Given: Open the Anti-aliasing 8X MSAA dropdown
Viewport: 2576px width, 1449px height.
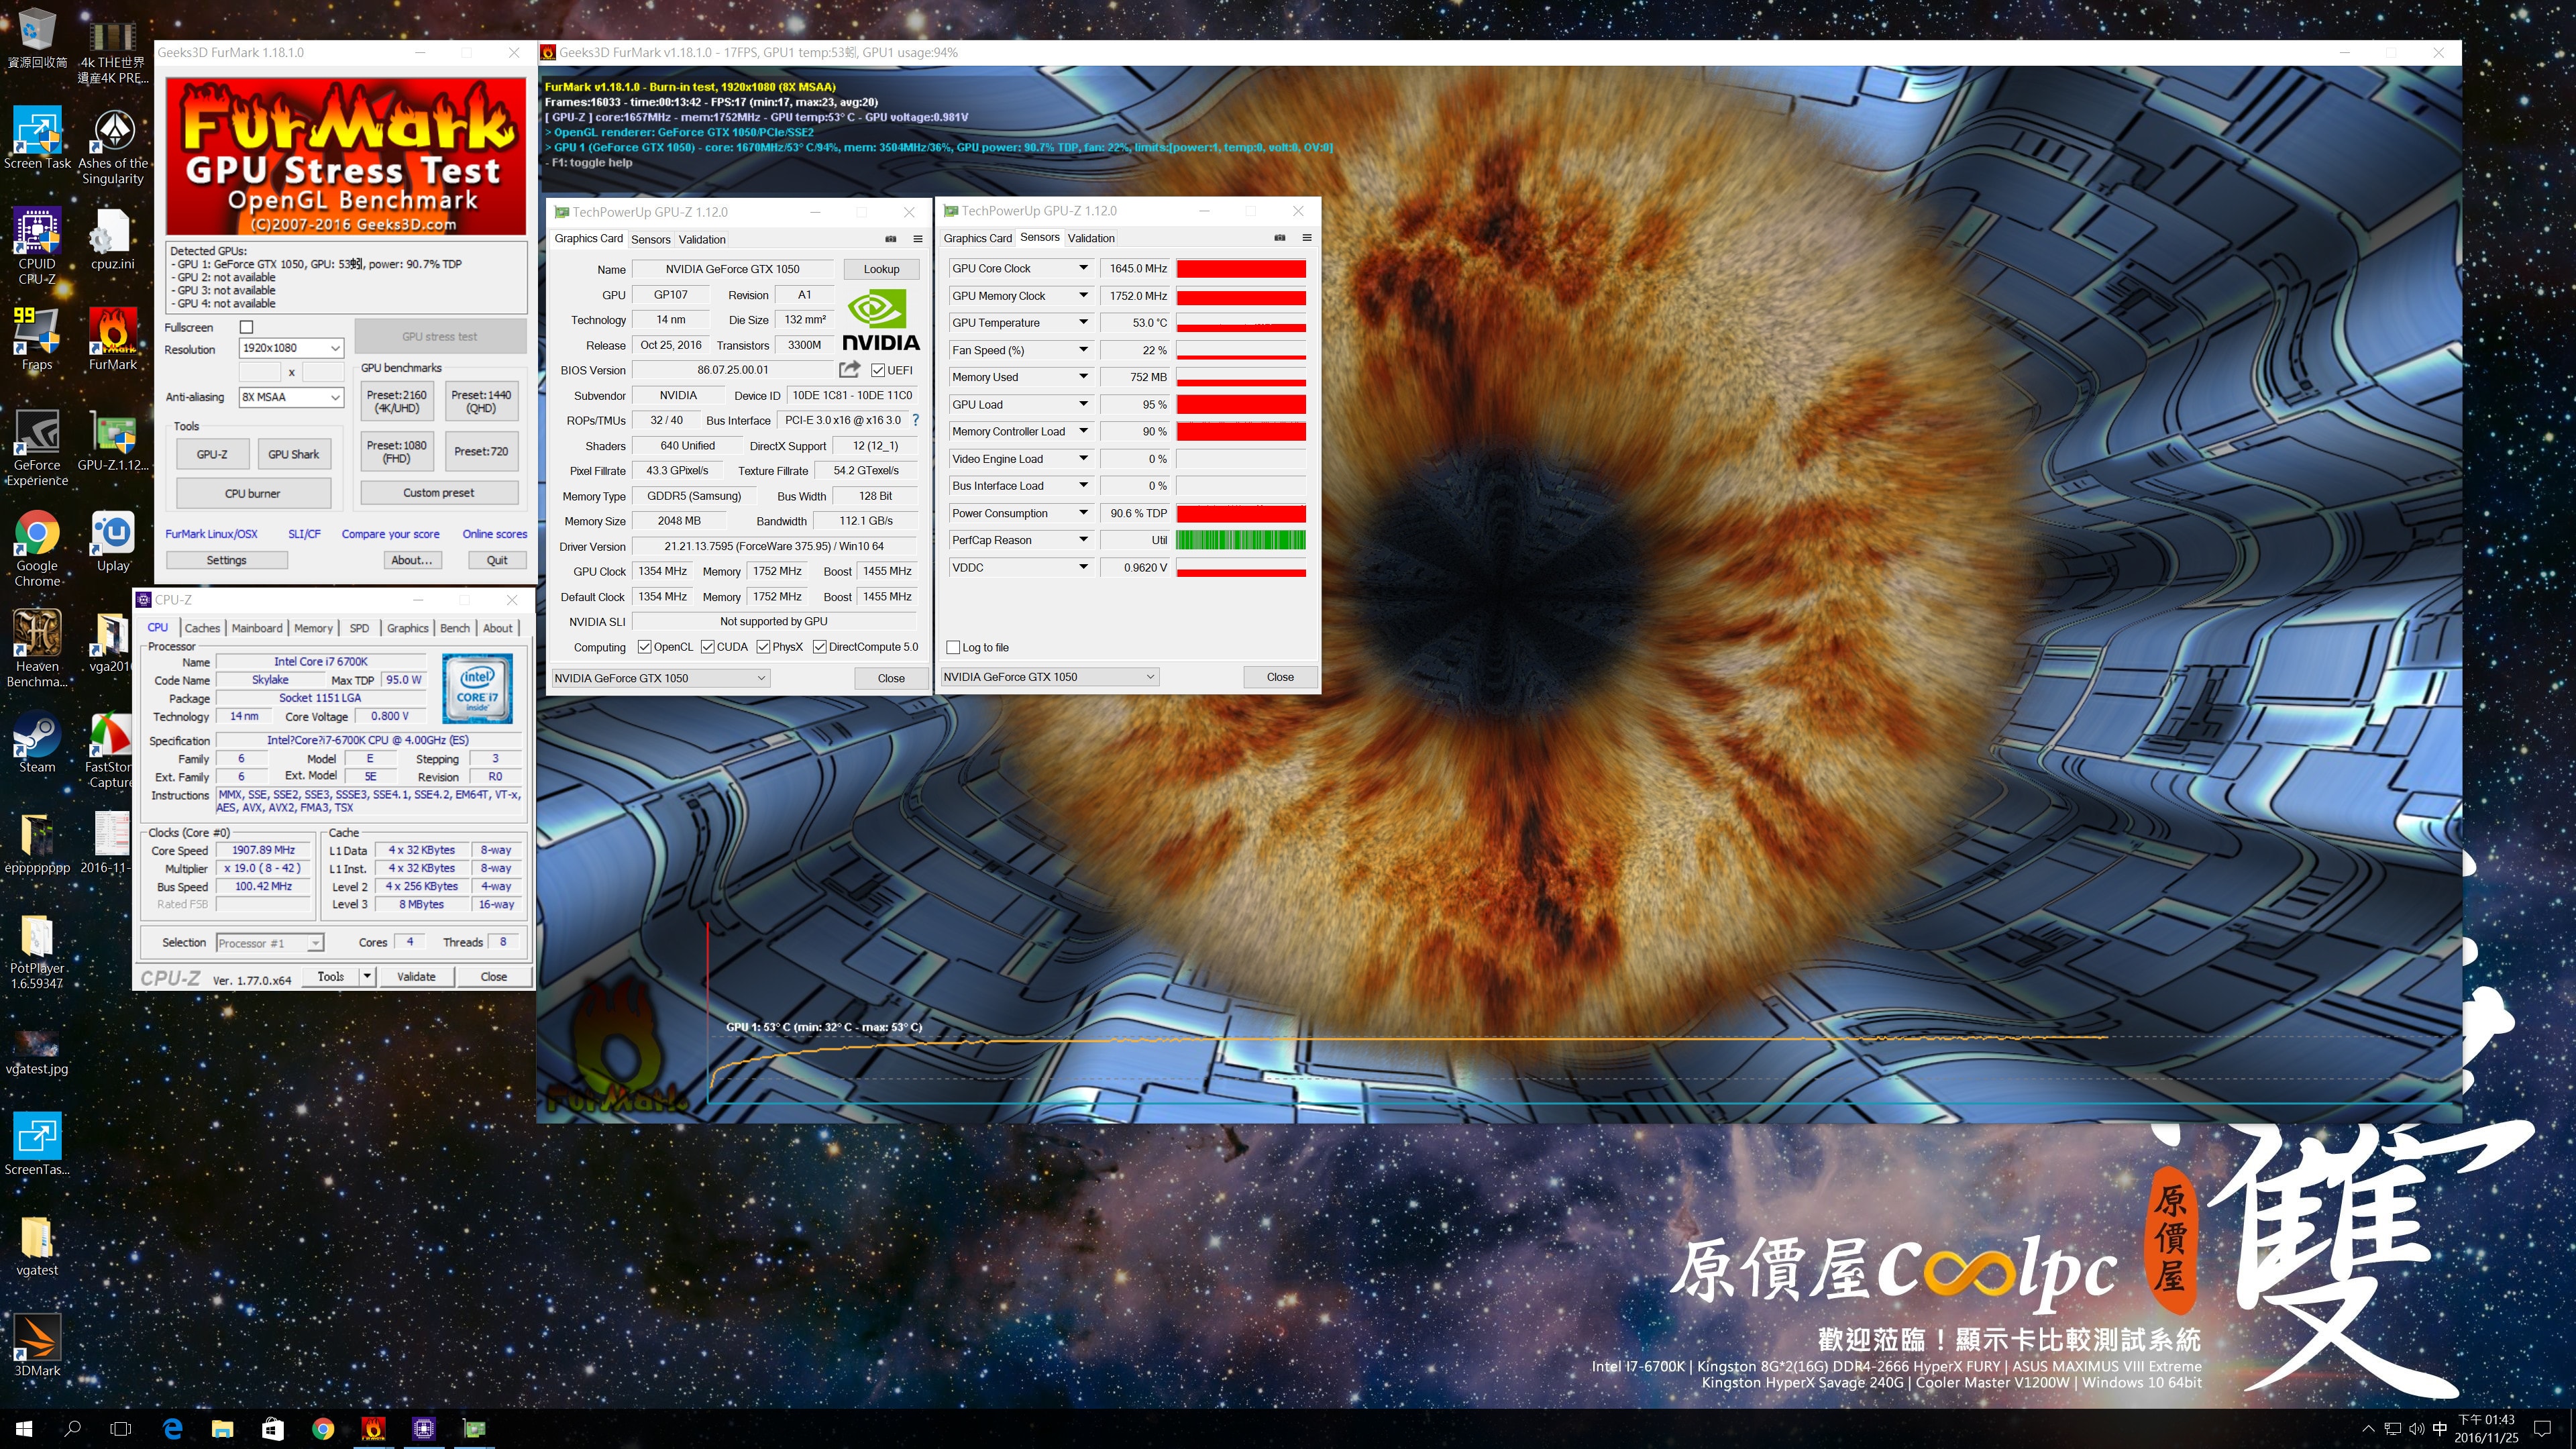Looking at the screenshot, I should coord(291,397).
